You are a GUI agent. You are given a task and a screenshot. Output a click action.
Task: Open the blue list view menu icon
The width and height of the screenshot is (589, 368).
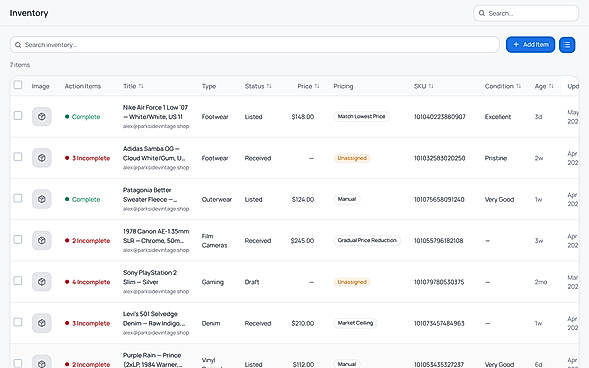(567, 45)
